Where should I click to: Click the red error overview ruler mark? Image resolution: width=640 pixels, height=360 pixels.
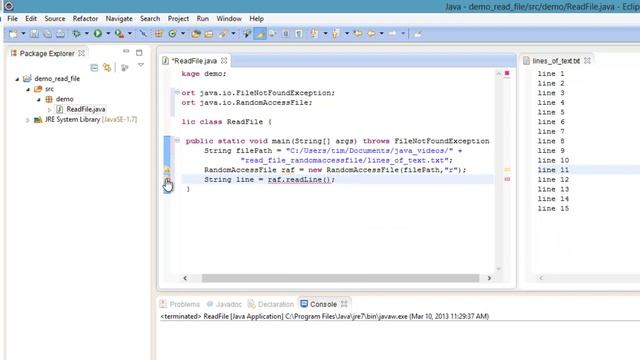coord(507,179)
